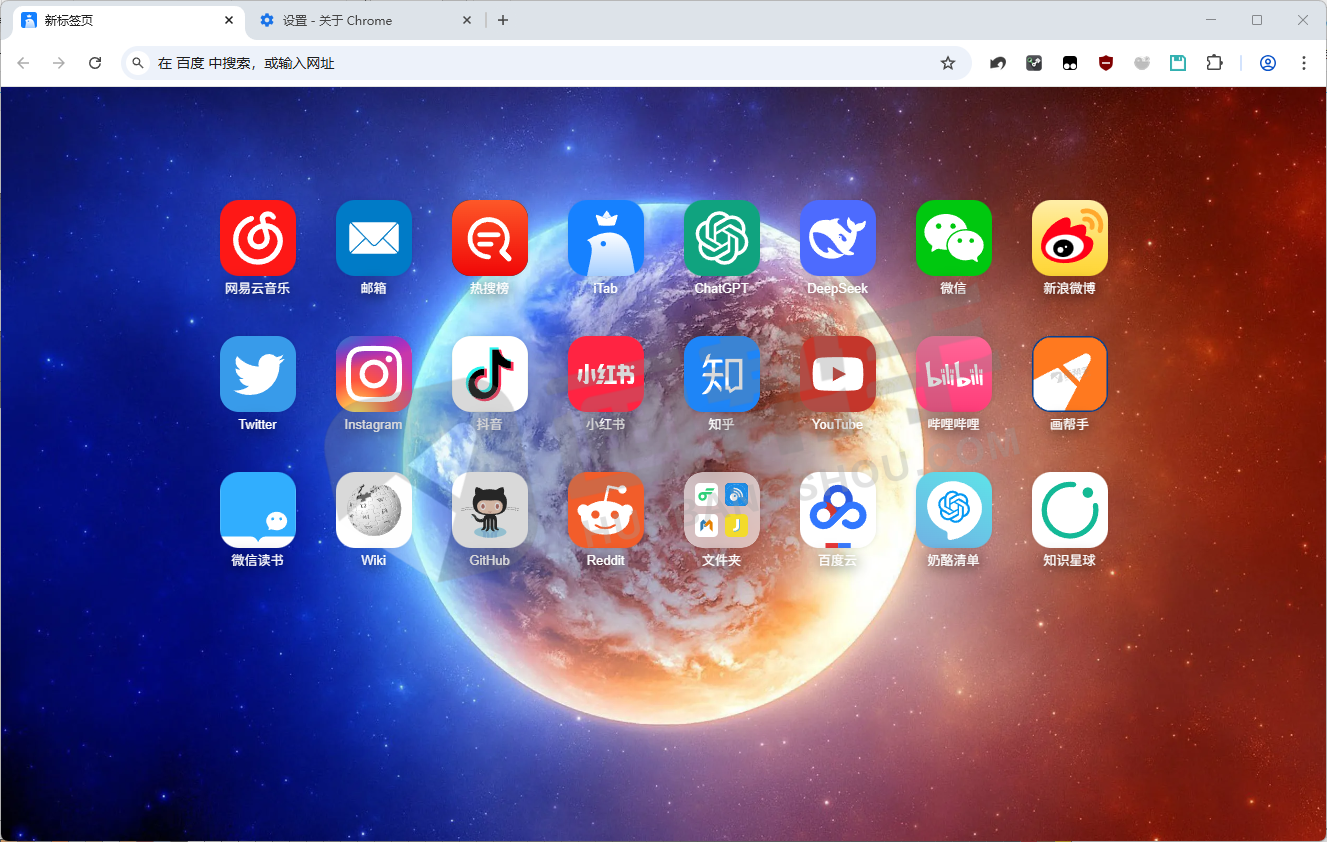The width and height of the screenshot is (1327, 842).
Task: Click the GitHub shortcut icon
Action: point(490,510)
